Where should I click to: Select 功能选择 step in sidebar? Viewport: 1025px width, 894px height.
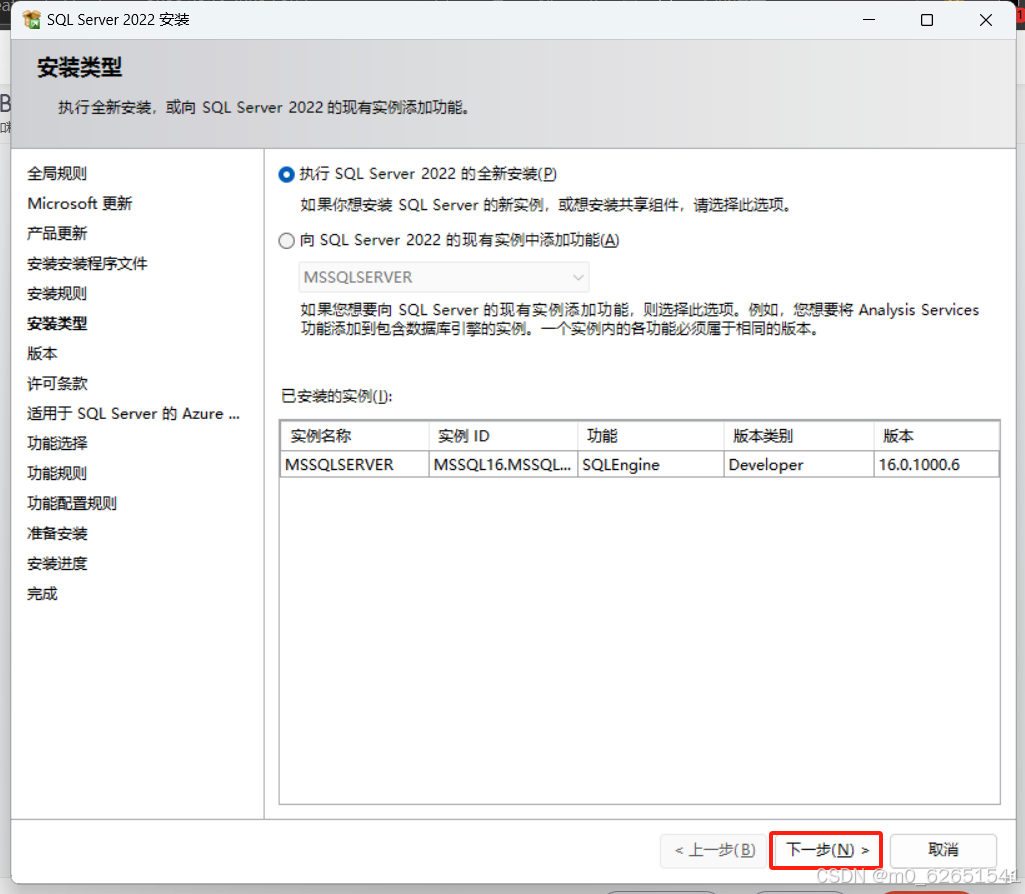click(x=57, y=444)
